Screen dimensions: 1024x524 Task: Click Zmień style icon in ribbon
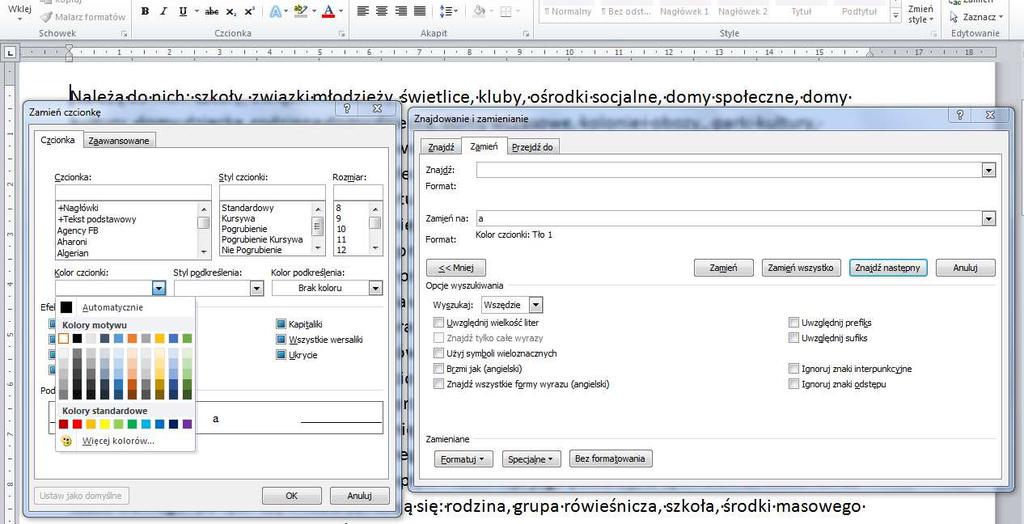(920, 14)
